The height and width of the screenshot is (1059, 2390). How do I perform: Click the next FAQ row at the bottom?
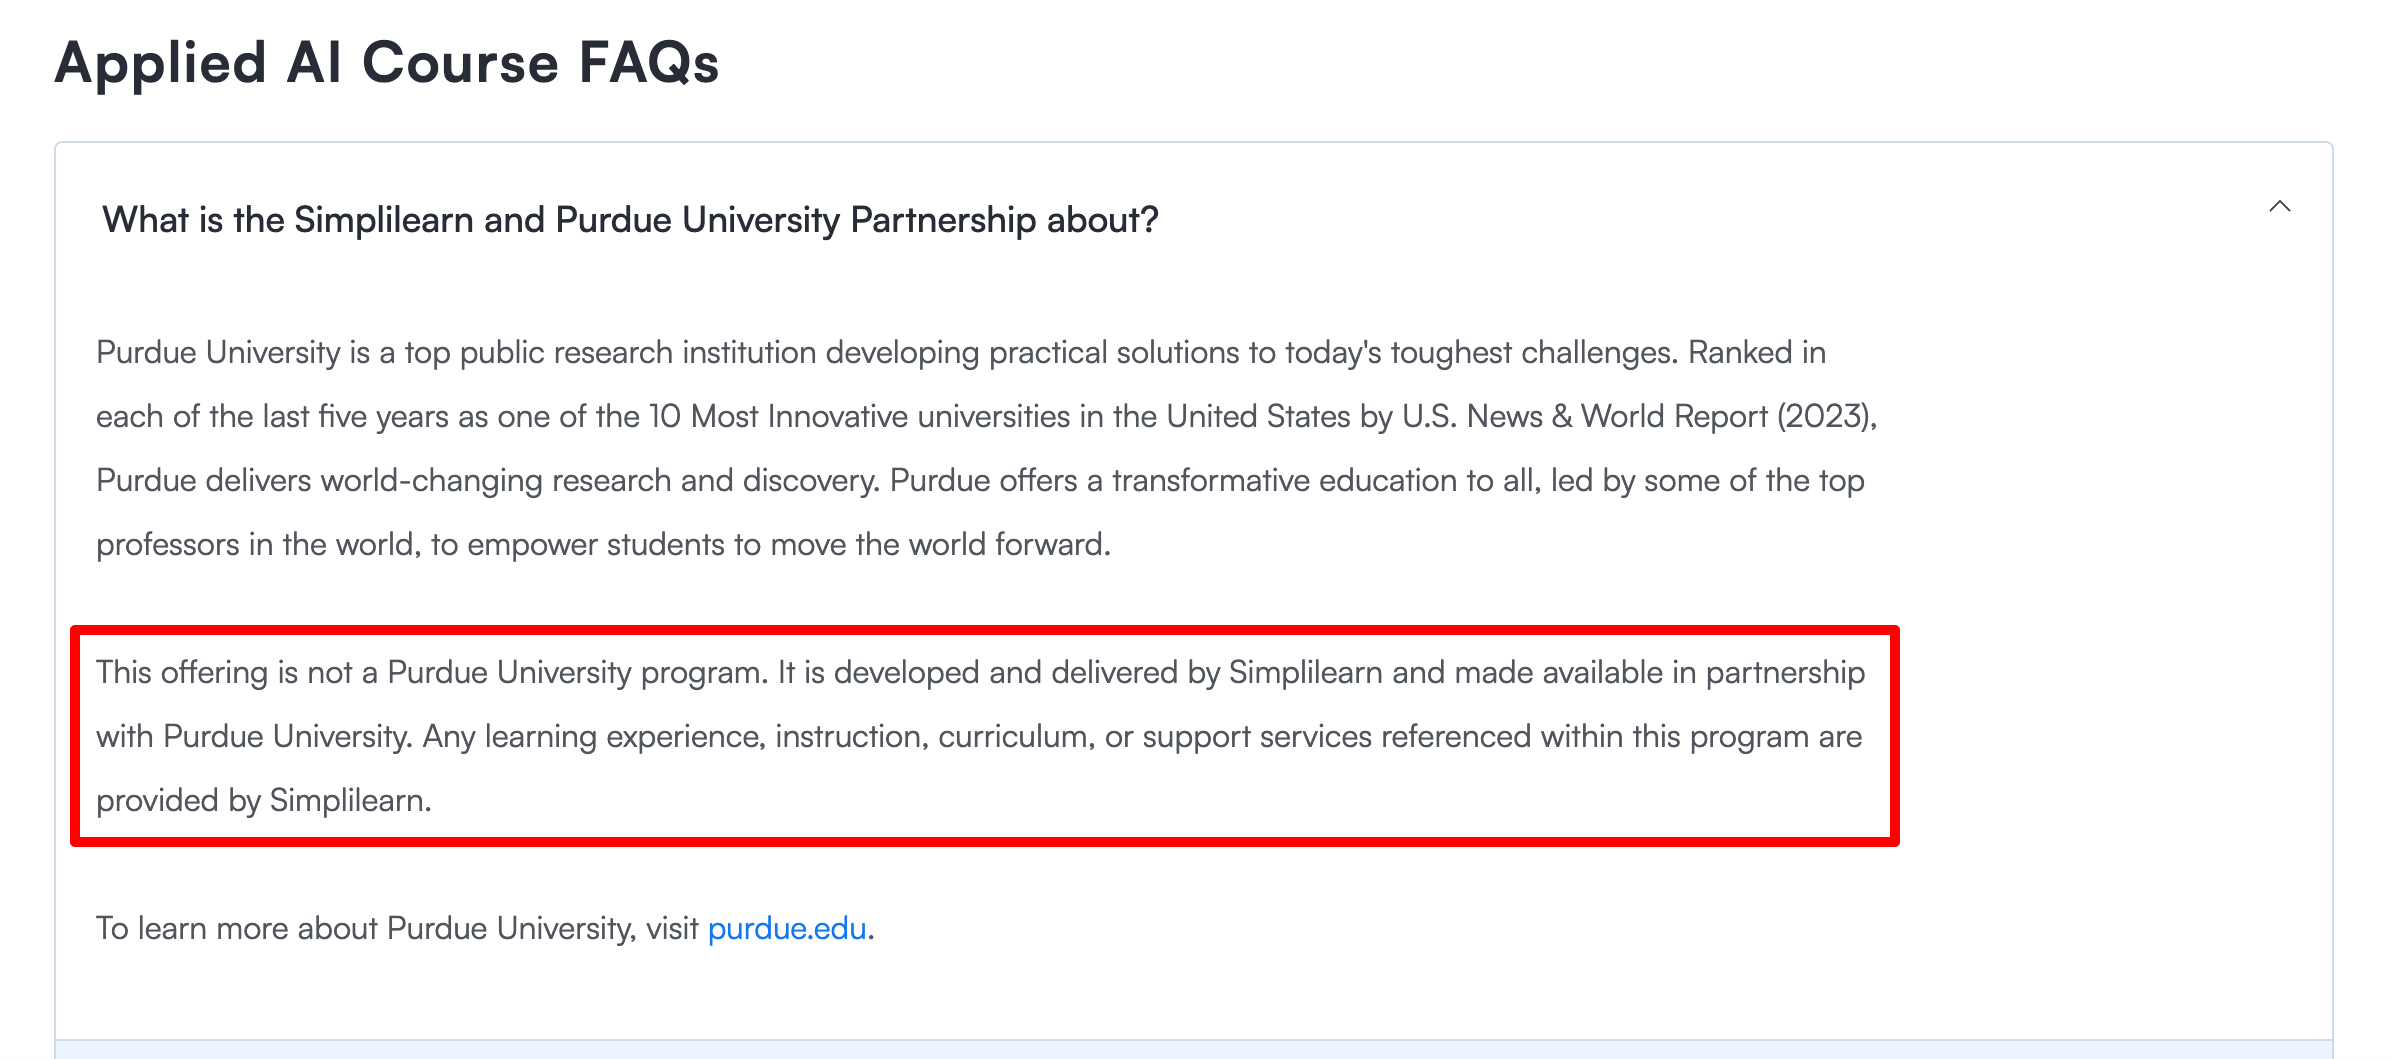1193,1049
